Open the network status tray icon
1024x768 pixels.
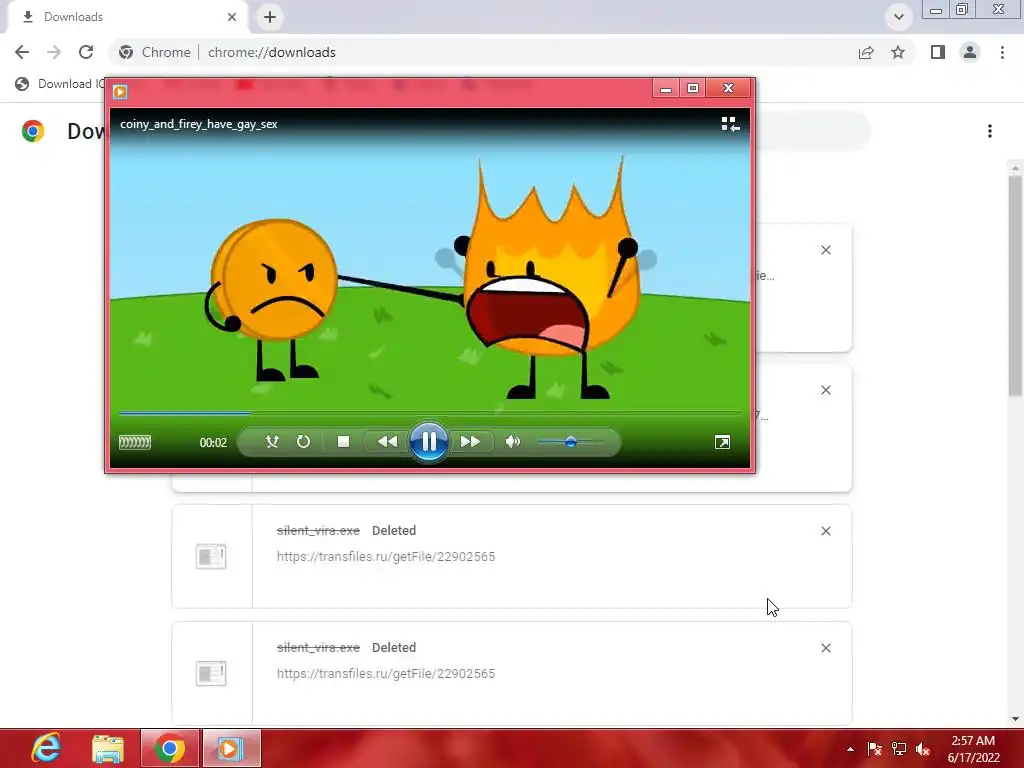pos(899,749)
